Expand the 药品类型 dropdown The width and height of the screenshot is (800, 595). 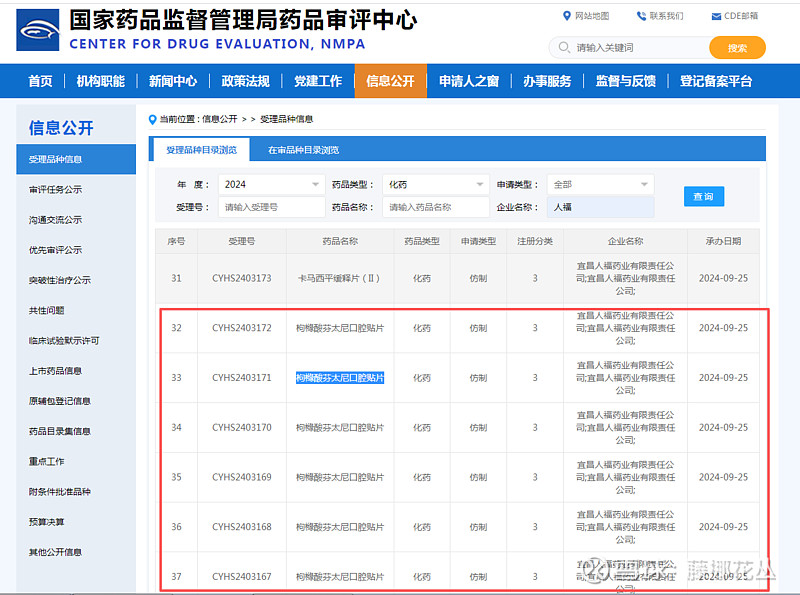point(435,185)
